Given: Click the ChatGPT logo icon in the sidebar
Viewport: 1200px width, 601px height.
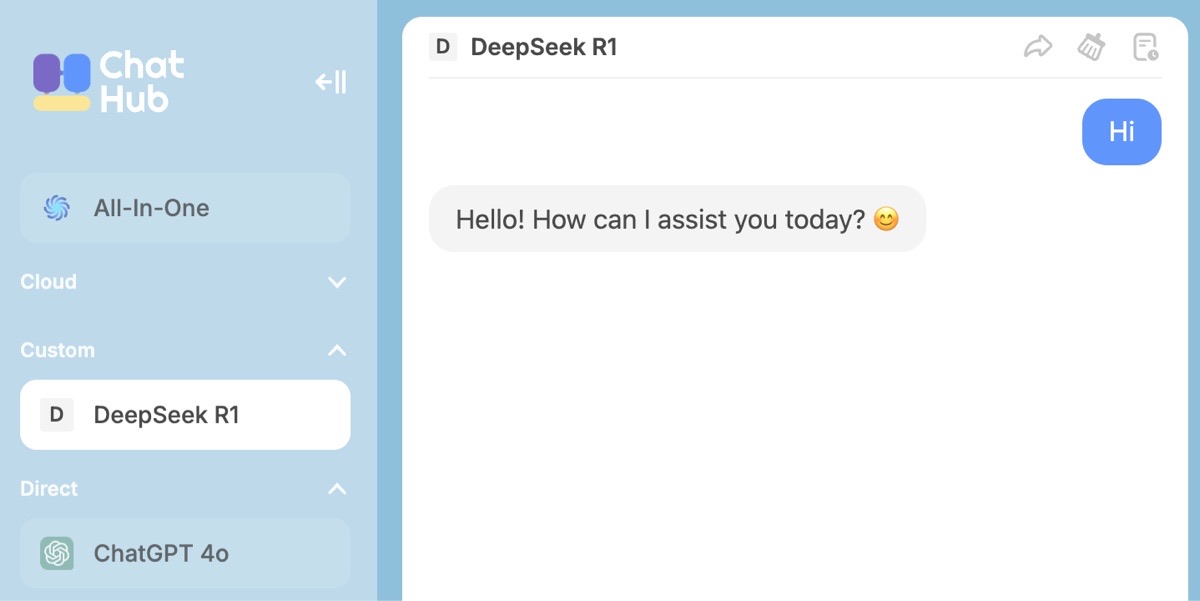Looking at the screenshot, I should tap(57, 553).
